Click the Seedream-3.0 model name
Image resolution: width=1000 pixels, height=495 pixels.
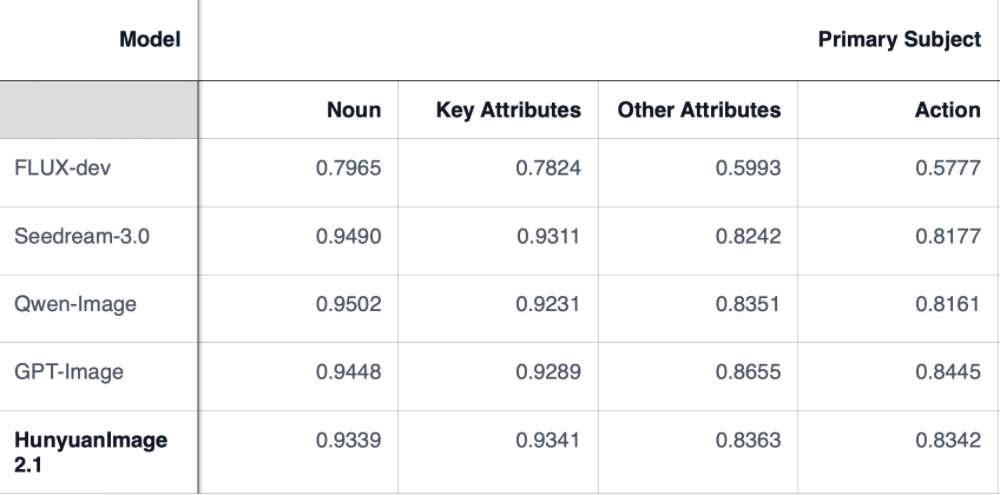(x=82, y=236)
